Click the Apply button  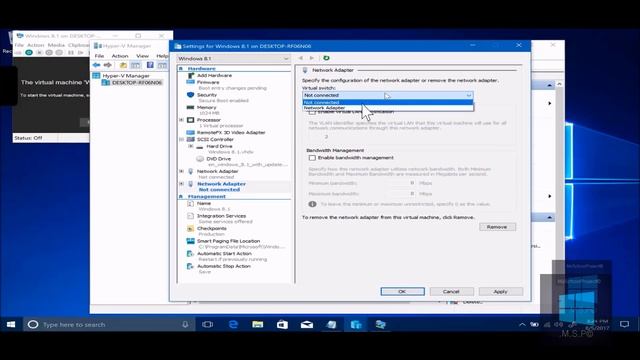pyautogui.click(x=500, y=291)
